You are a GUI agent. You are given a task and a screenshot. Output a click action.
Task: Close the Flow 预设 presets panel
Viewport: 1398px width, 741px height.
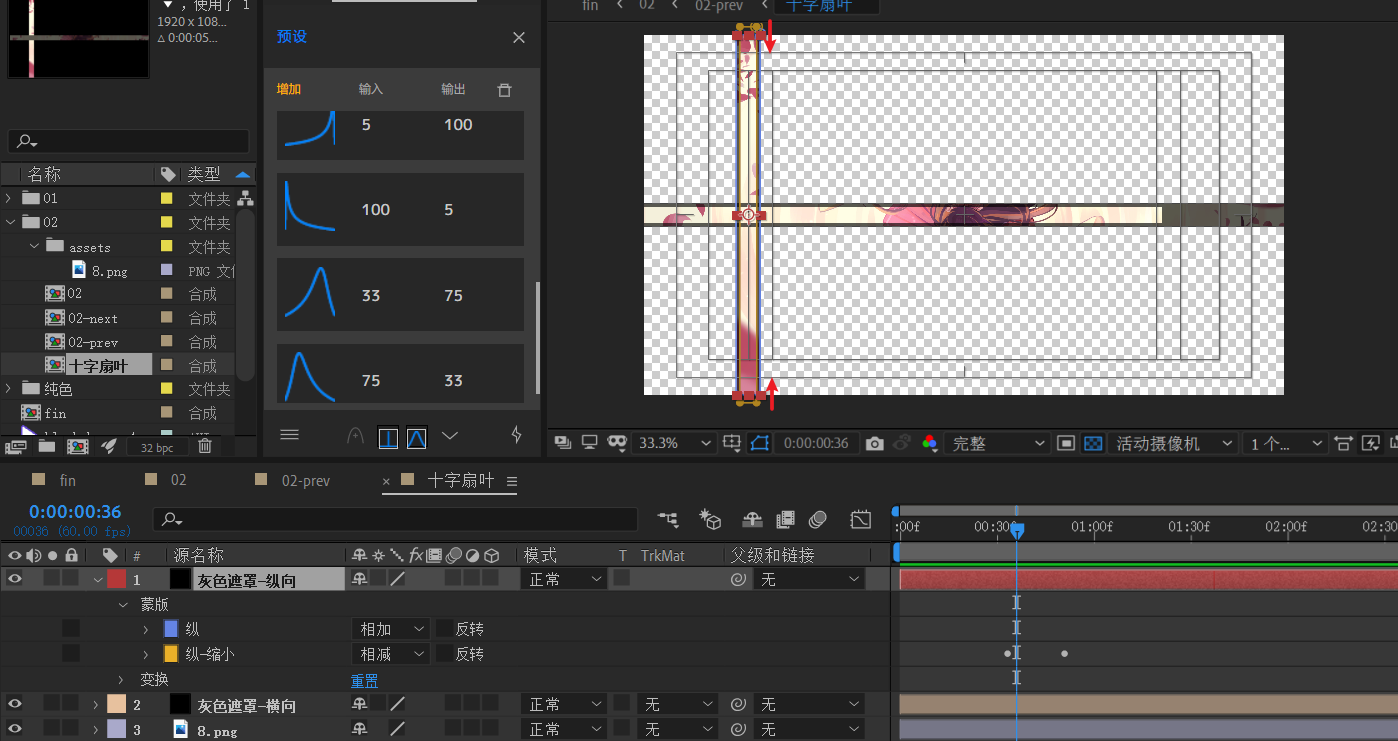519,37
